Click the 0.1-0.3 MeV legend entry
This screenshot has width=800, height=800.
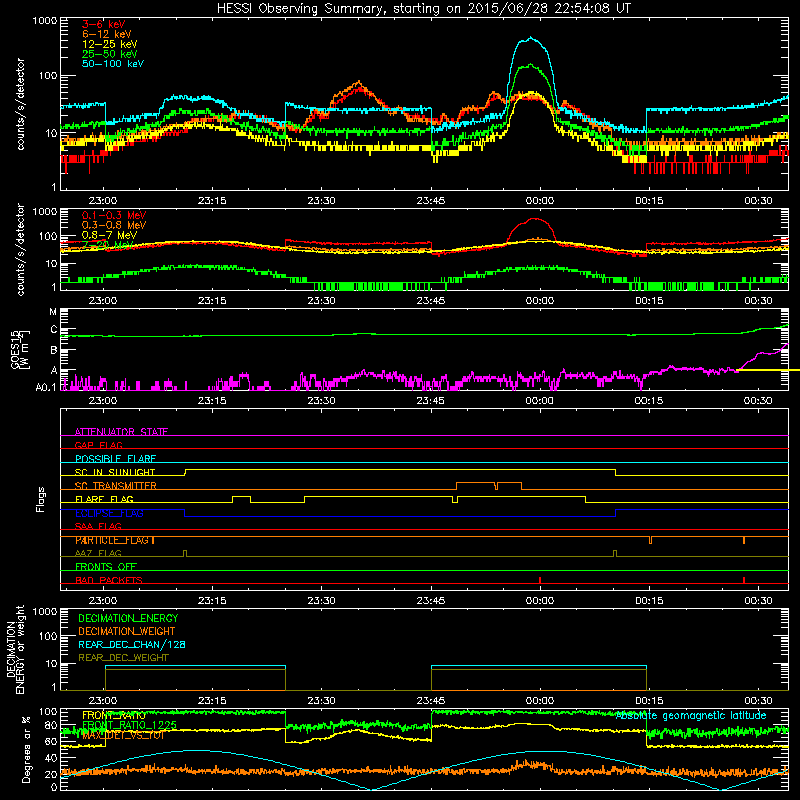coord(113,215)
